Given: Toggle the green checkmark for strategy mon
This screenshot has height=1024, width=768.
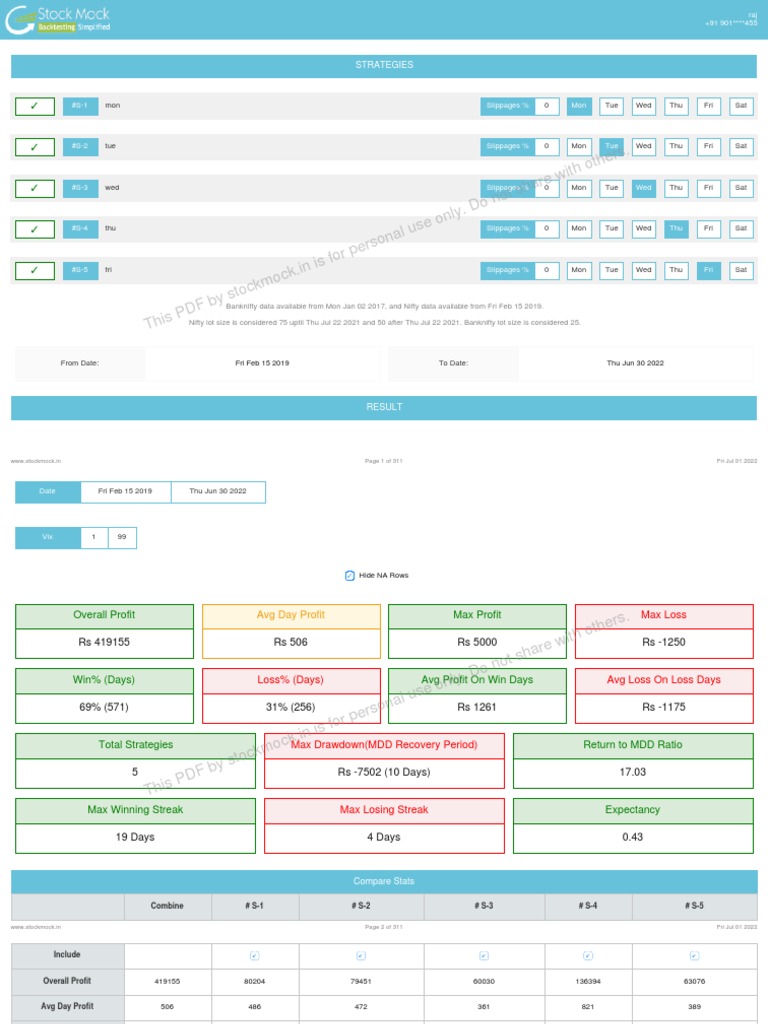Looking at the screenshot, I should click(35, 106).
